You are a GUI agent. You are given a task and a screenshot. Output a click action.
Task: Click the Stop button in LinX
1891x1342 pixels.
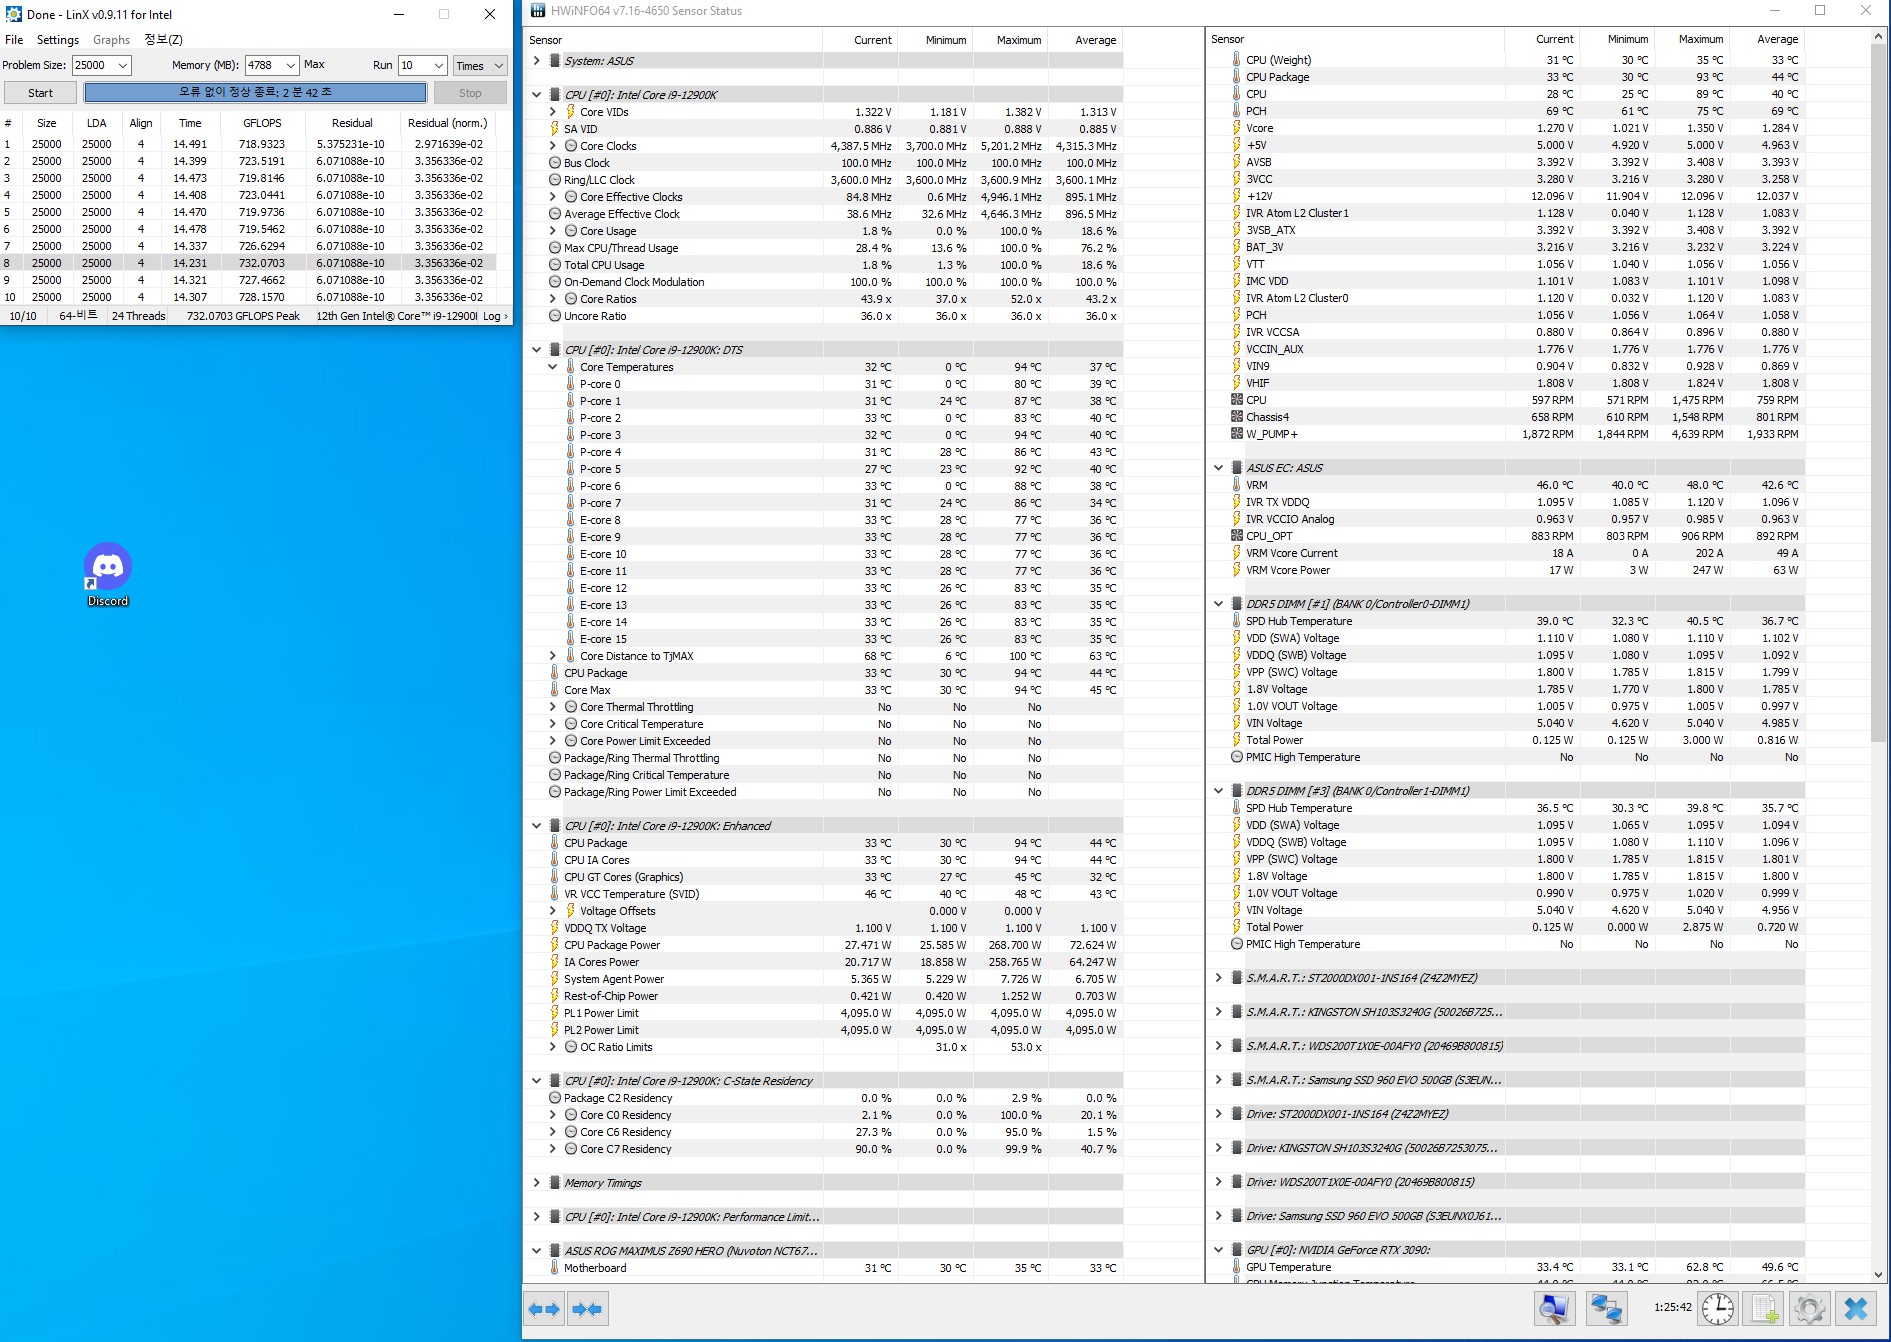pyautogui.click(x=470, y=93)
